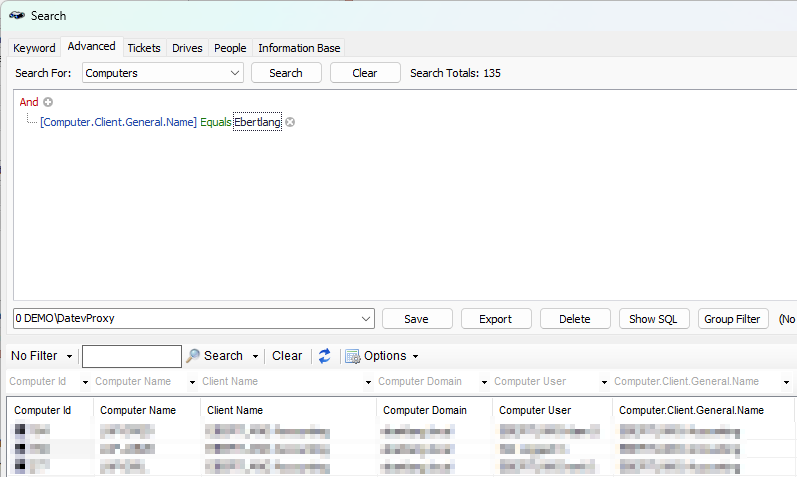The width and height of the screenshot is (797, 477).
Task: Sort by the Computer User column header
Action: coord(535,410)
